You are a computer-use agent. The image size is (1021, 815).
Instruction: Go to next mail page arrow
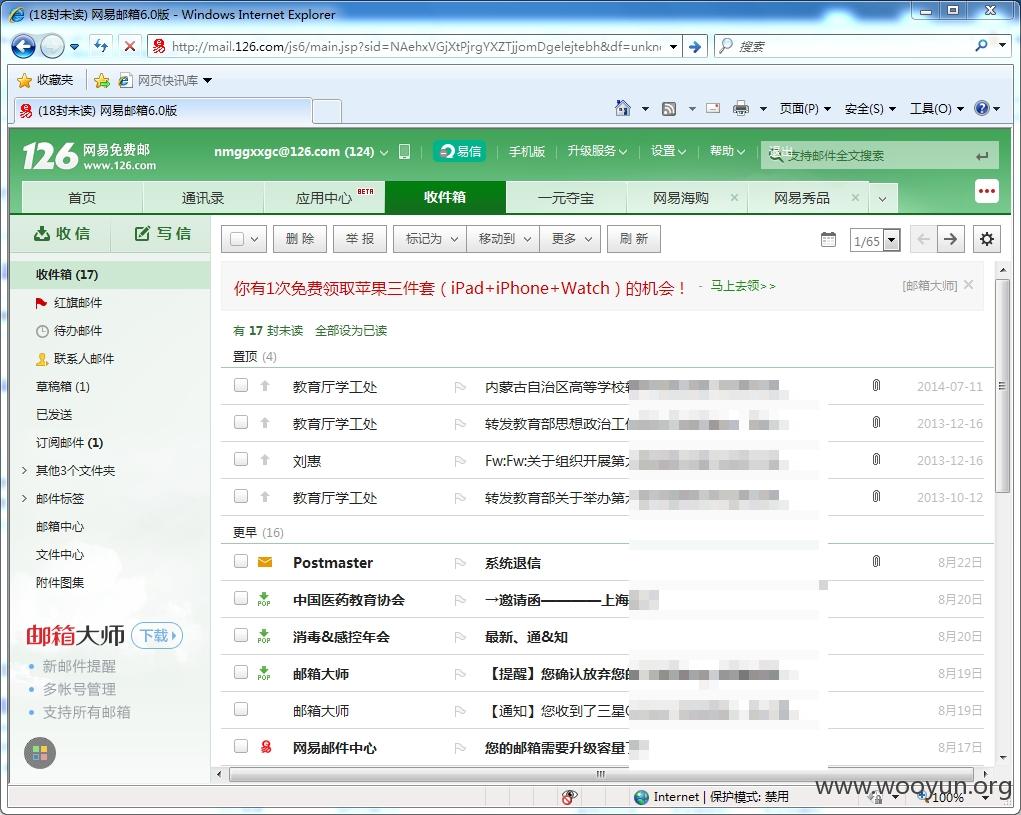point(951,239)
